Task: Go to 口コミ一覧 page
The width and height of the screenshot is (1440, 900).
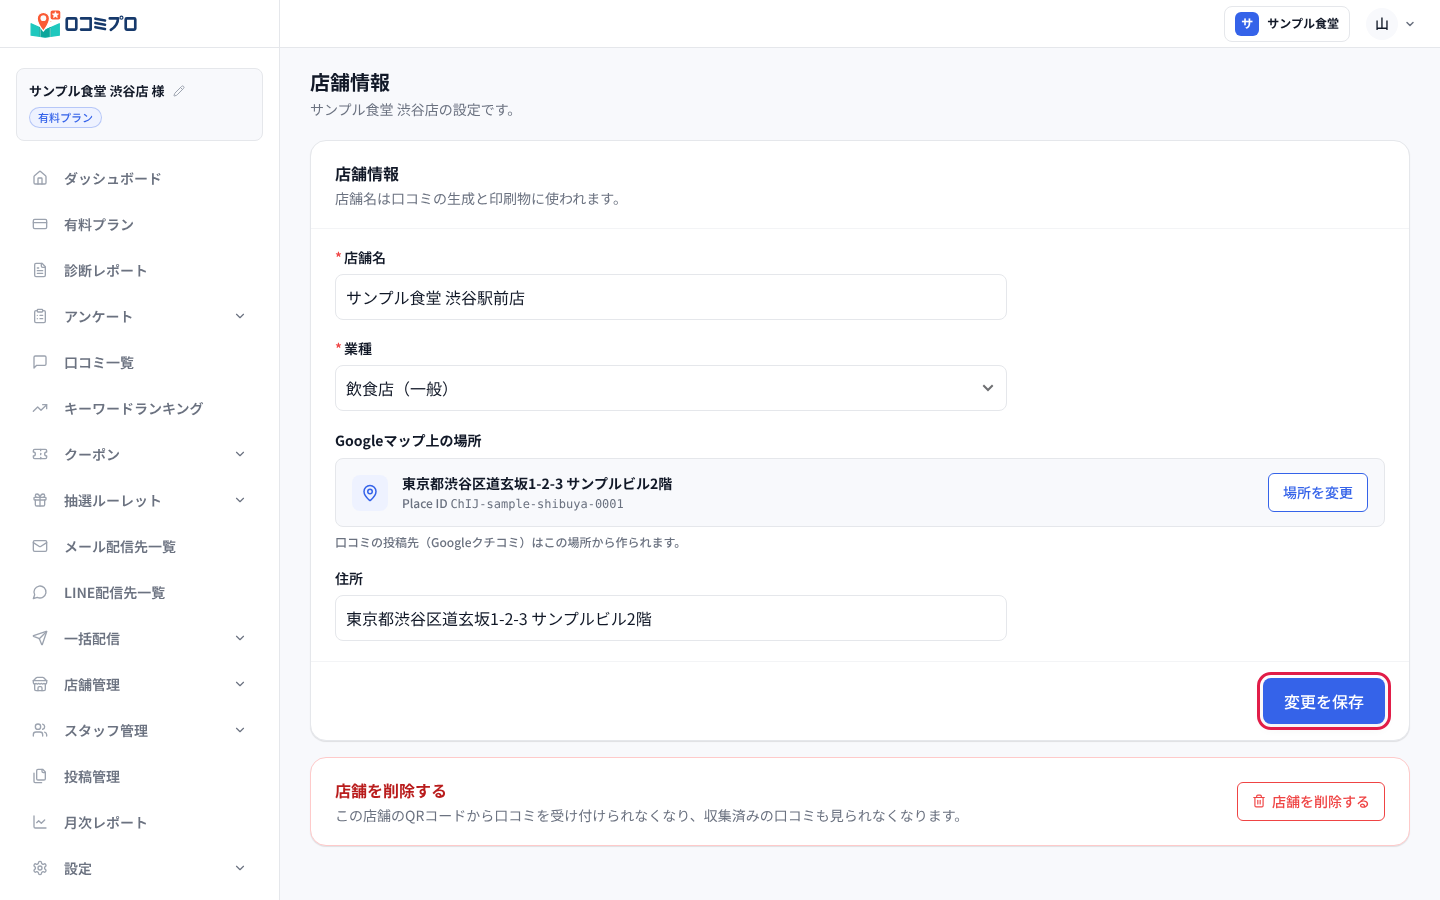Action: (x=140, y=362)
